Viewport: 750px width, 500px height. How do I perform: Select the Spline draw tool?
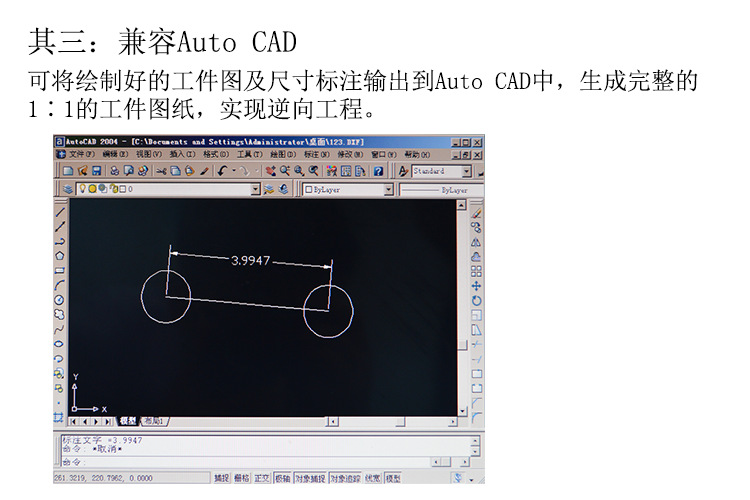[x=60, y=329]
